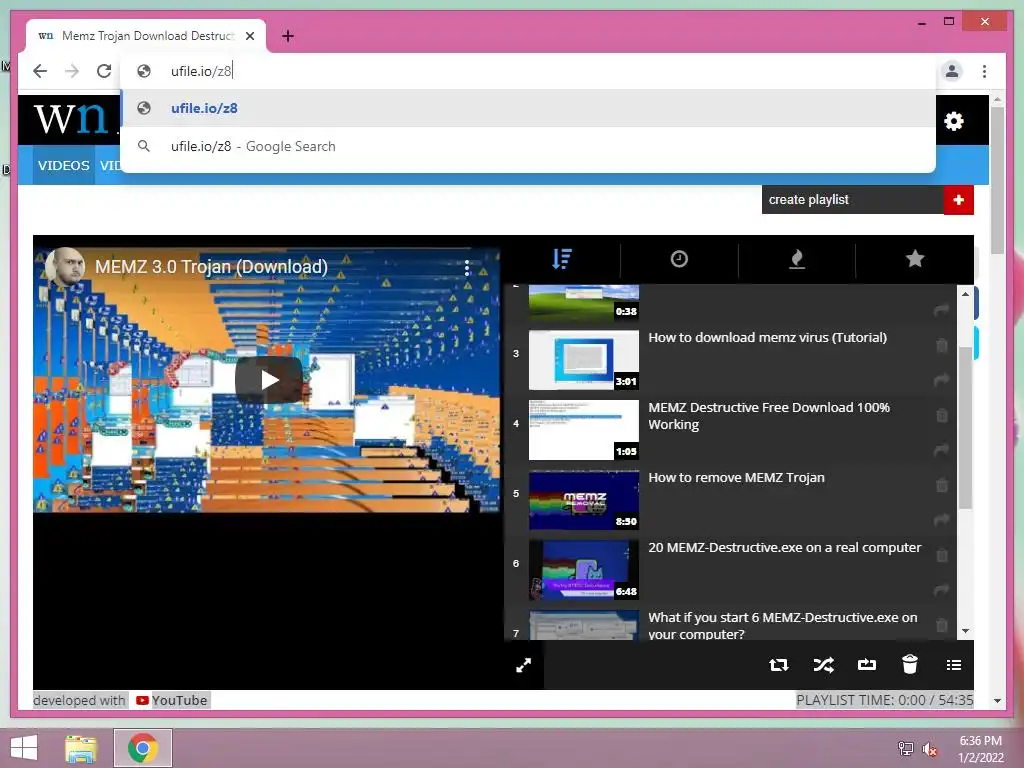Clear the playlist with the trash icon

tap(910, 664)
